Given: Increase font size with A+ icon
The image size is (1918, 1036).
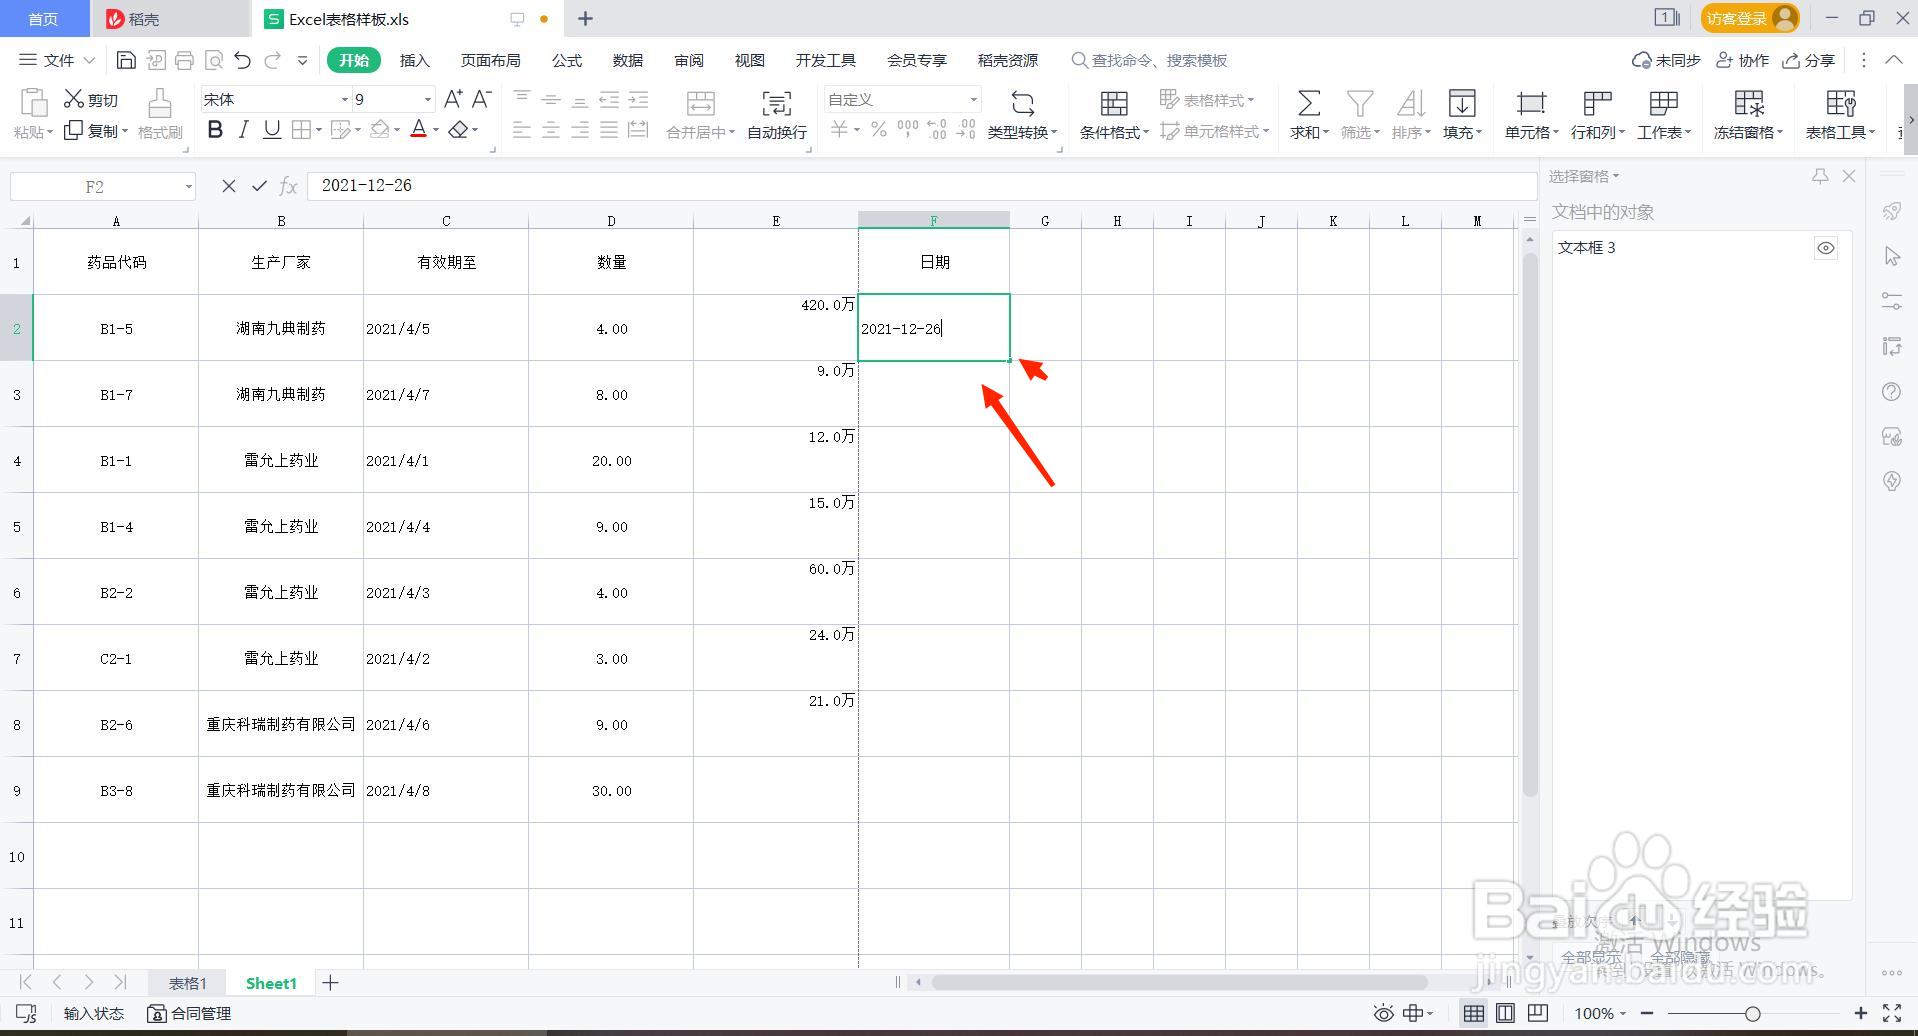Looking at the screenshot, I should click(453, 99).
